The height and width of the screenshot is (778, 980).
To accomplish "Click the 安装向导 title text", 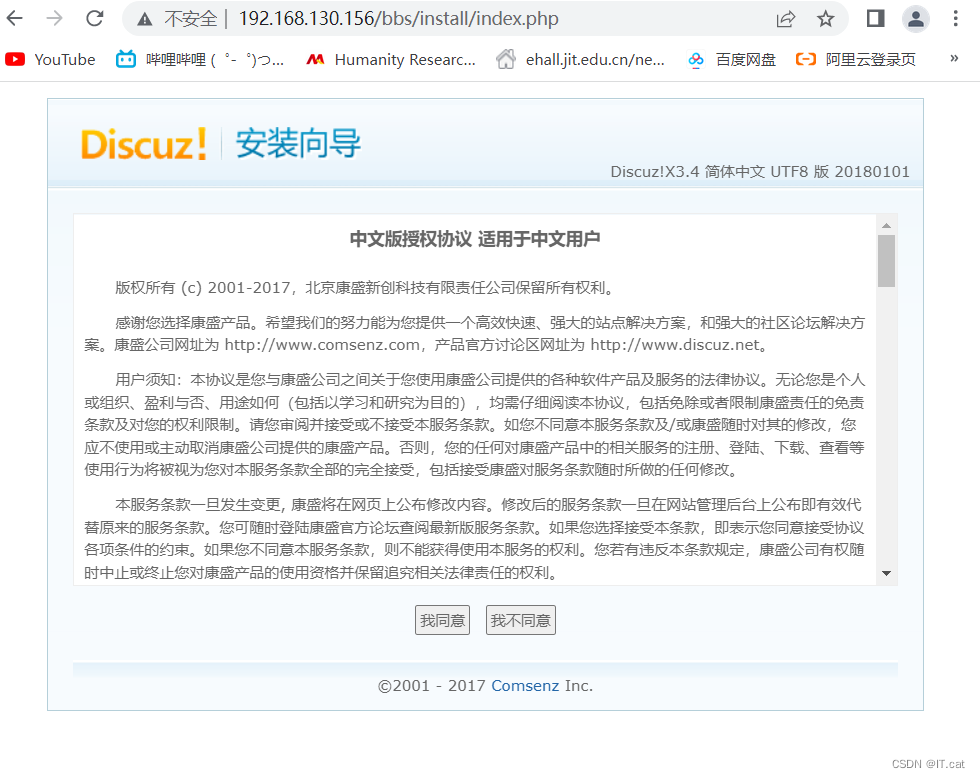I will 298,143.
